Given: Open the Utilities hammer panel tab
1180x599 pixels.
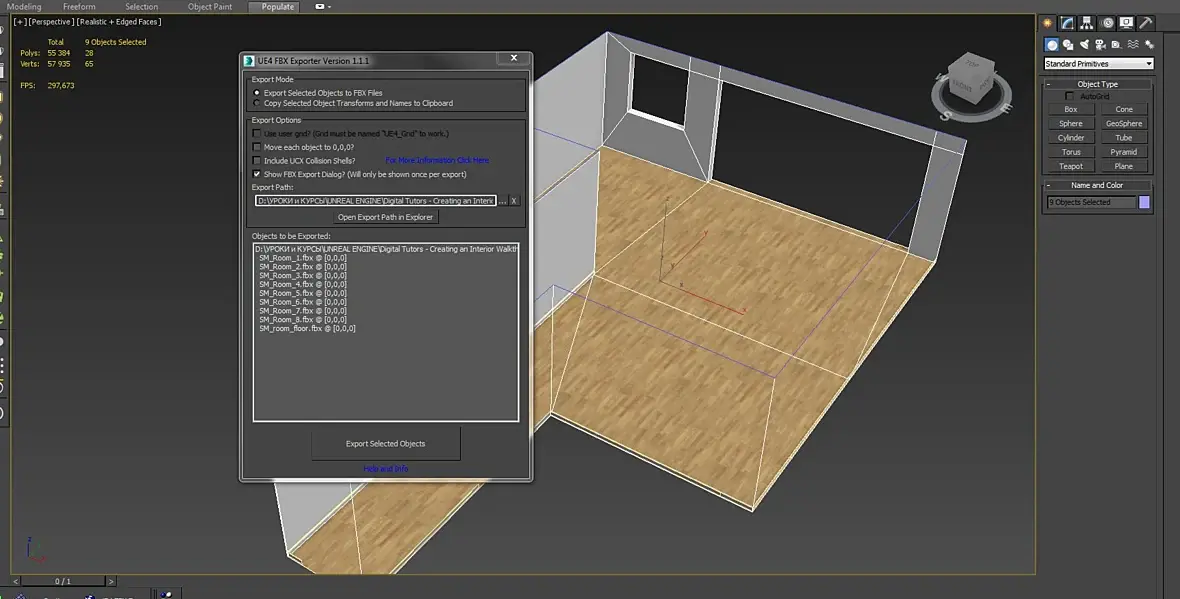Looking at the screenshot, I should (1146, 23).
